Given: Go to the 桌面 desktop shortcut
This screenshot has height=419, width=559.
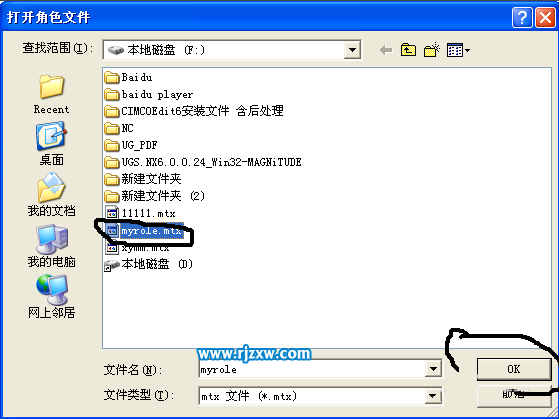Looking at the screenshot, I should point(51,144).
